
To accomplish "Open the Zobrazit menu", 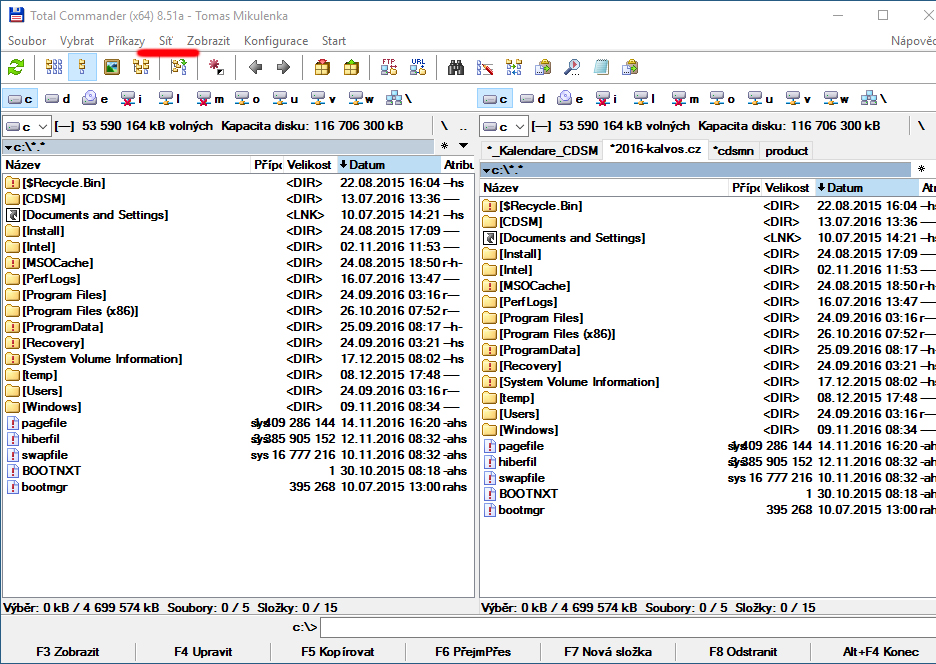I will coord(208,41).
